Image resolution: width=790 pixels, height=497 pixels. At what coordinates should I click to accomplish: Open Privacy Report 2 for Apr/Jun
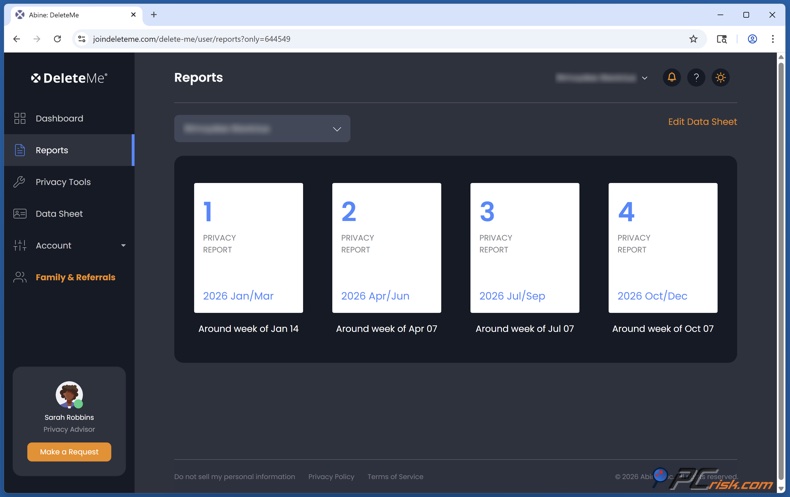[386, 248]
